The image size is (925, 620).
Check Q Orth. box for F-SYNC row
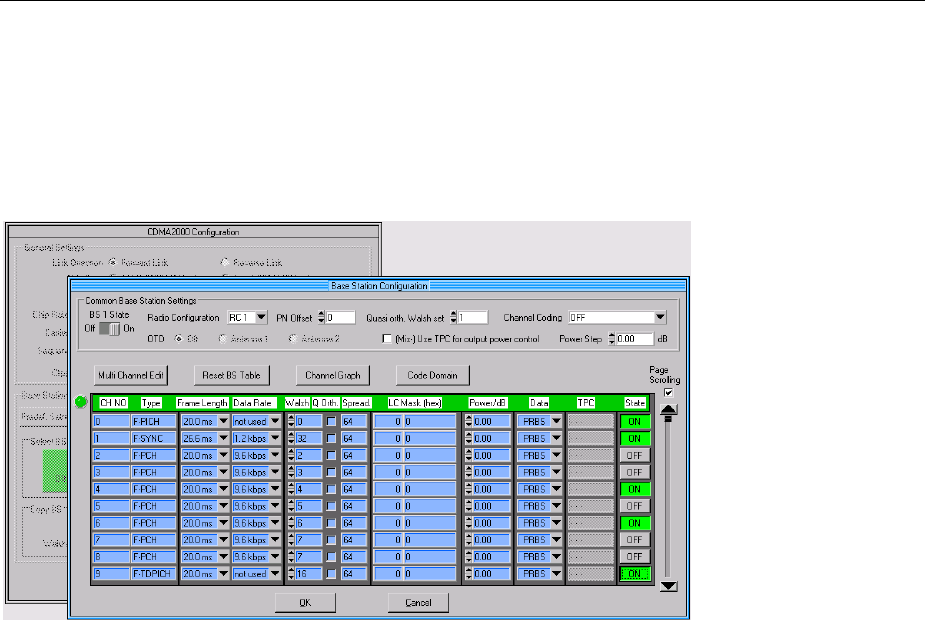coord(331,438)
